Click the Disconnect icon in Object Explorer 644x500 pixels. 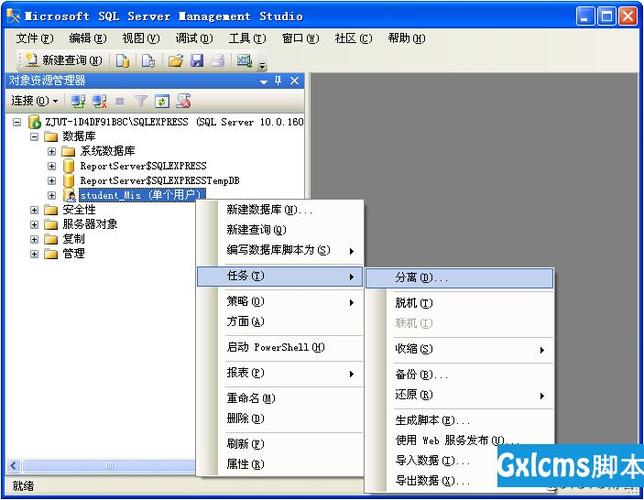99,101
